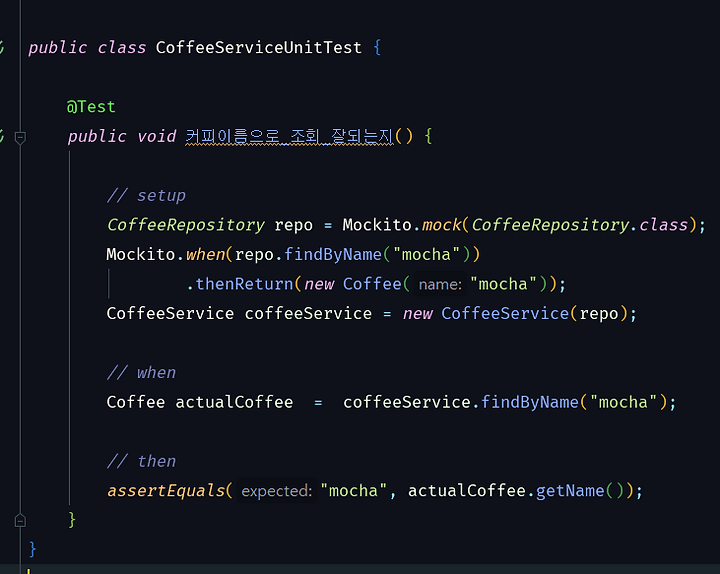Viewport: 720px width, 574px height.
Task: Click the 'when' call in Mockito.when
Action: click(205, 254)
